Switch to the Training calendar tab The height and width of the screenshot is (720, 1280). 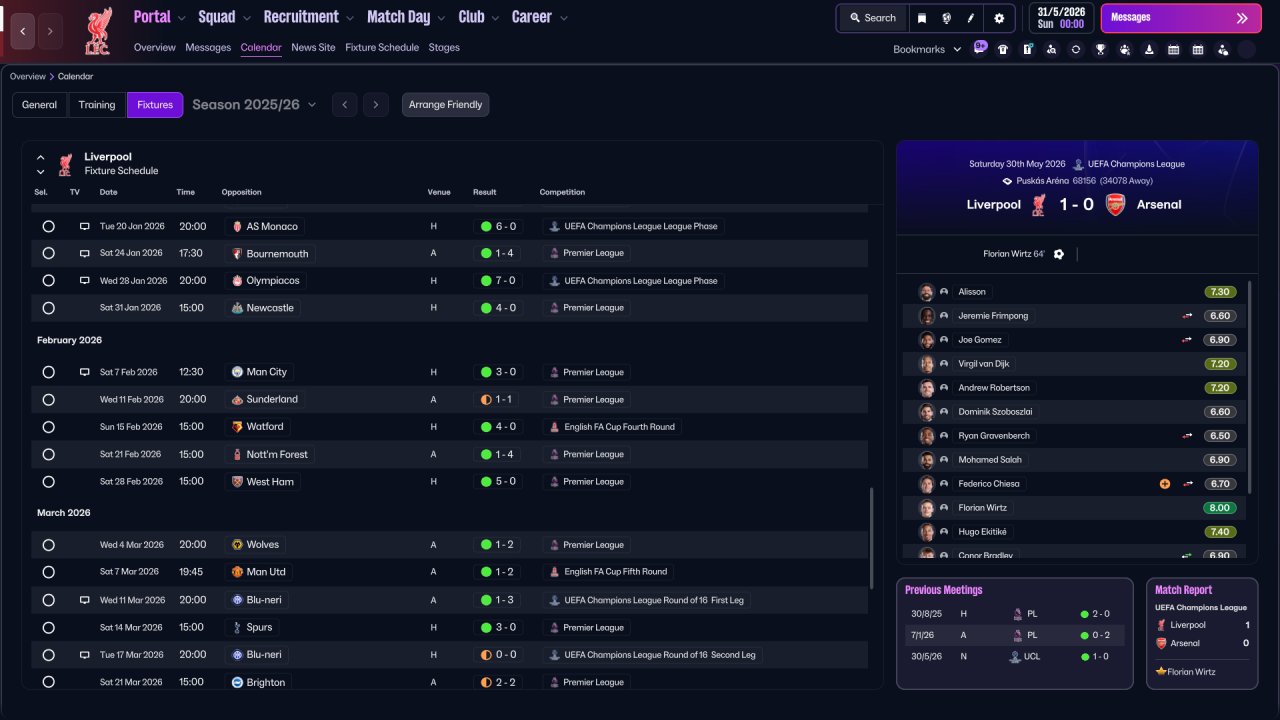97,105
